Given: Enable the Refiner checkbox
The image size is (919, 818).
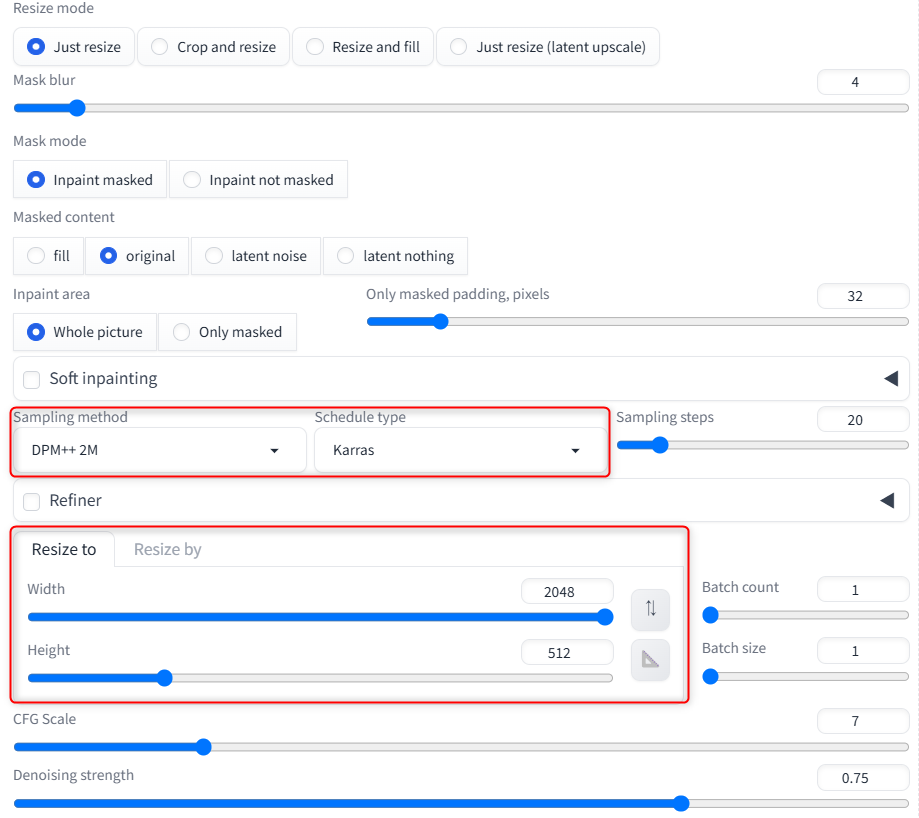Looking at the screenshot, I should (32, 501).
